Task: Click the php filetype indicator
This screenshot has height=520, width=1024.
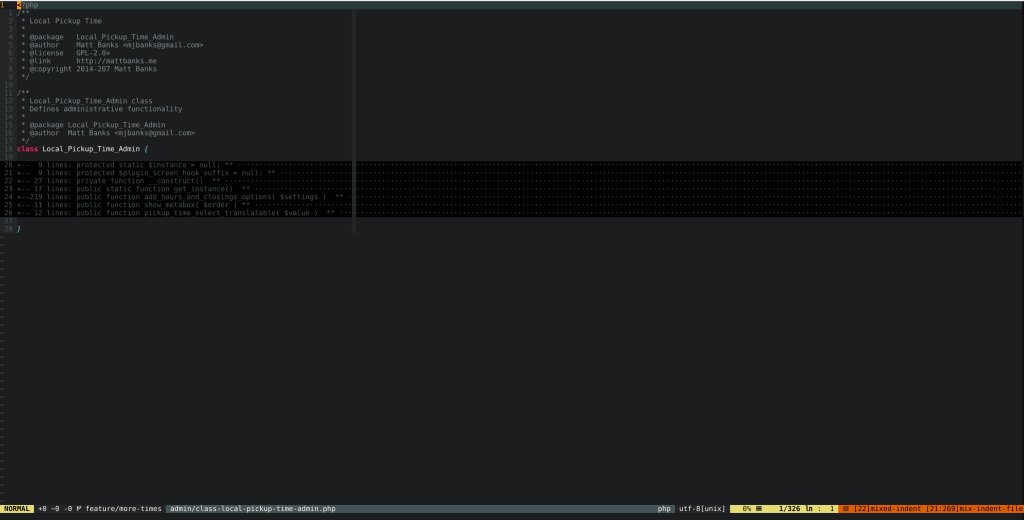Action: click(x=665, y=509)
